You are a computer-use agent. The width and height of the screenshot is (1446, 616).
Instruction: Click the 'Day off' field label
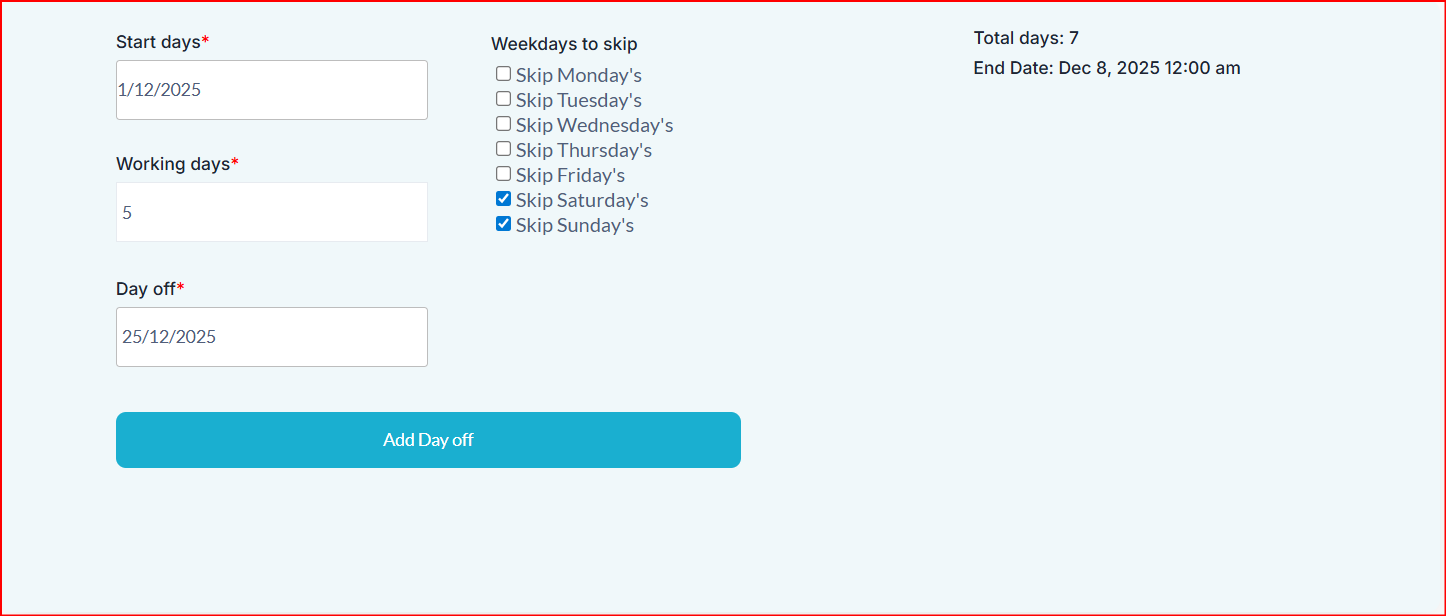[146, 289]
